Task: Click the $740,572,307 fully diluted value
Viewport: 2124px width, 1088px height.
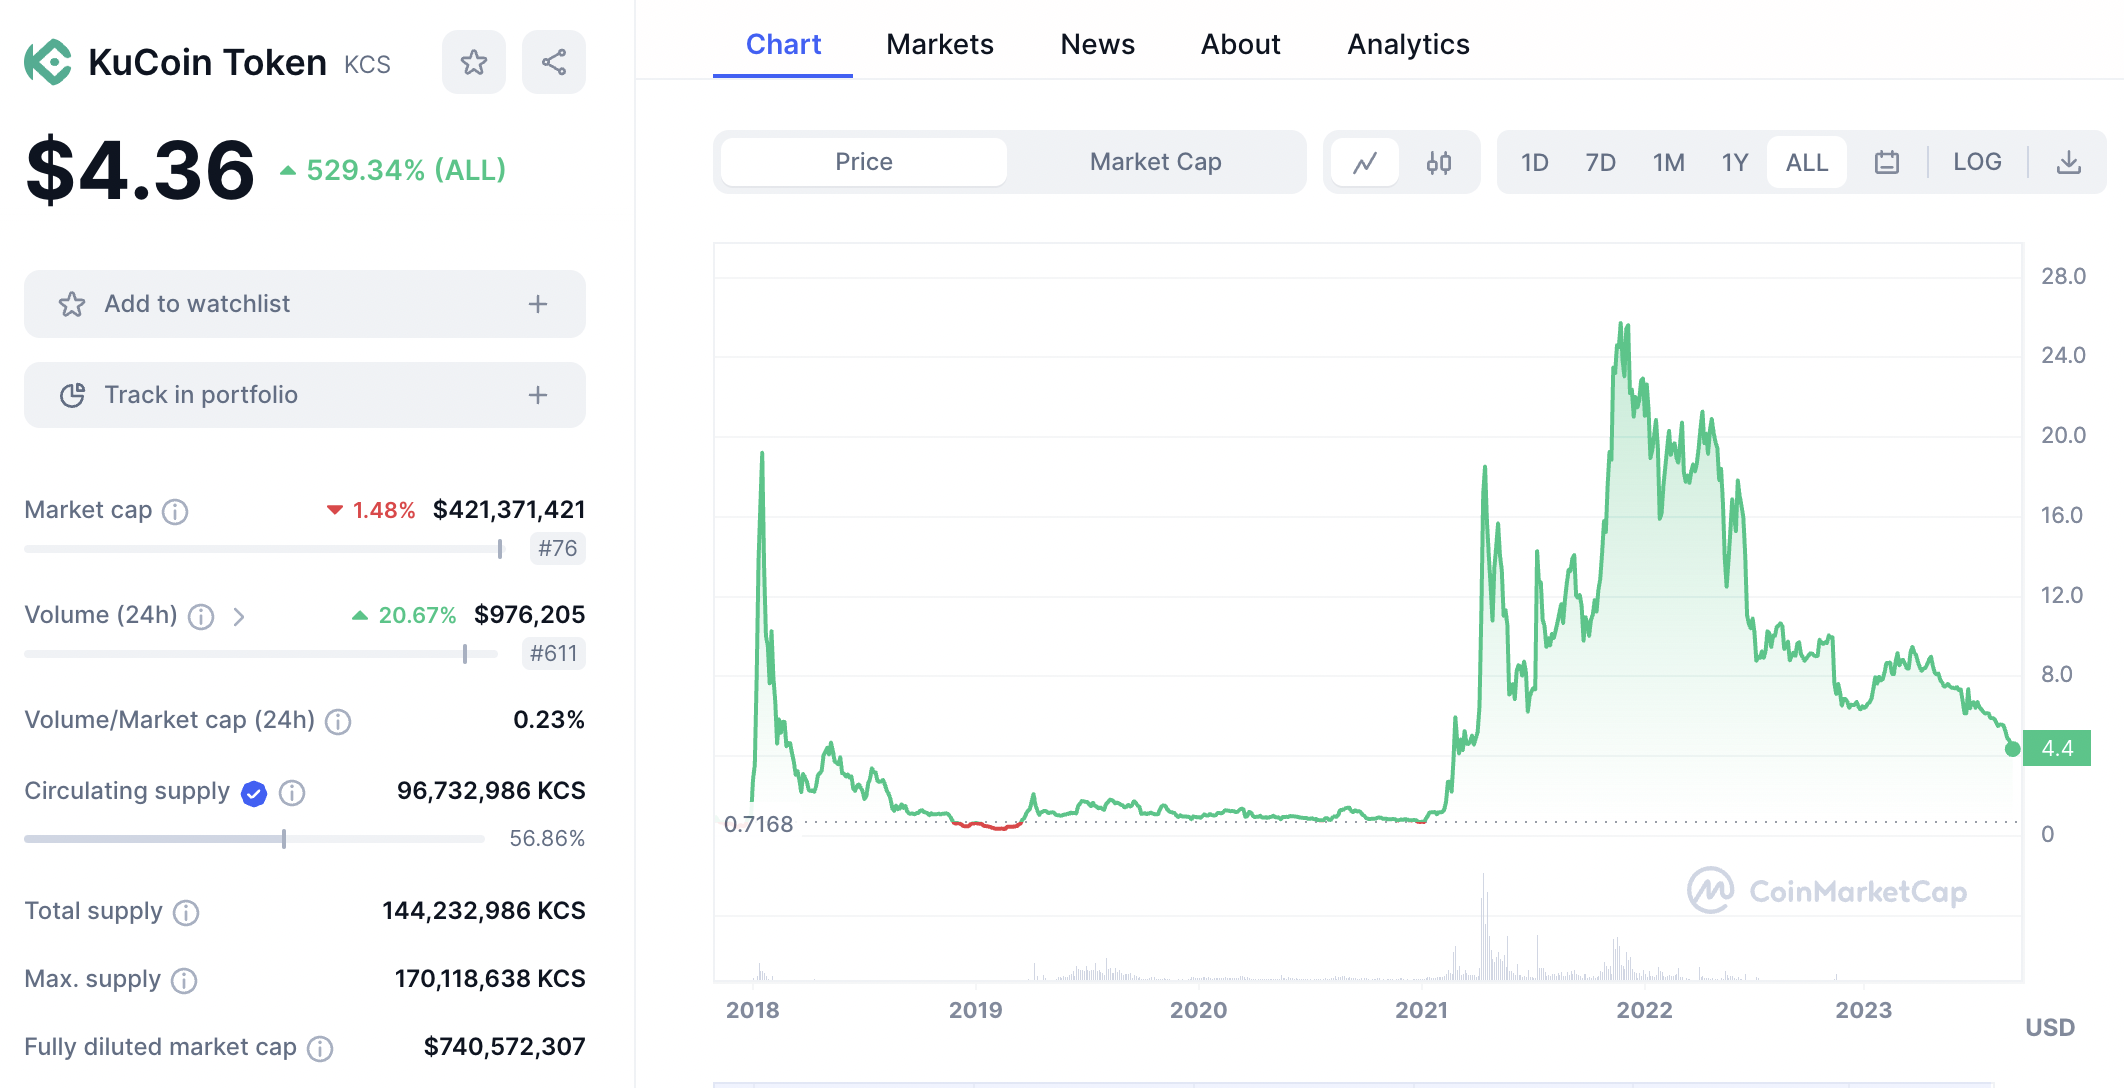Action: (504, 1047)
